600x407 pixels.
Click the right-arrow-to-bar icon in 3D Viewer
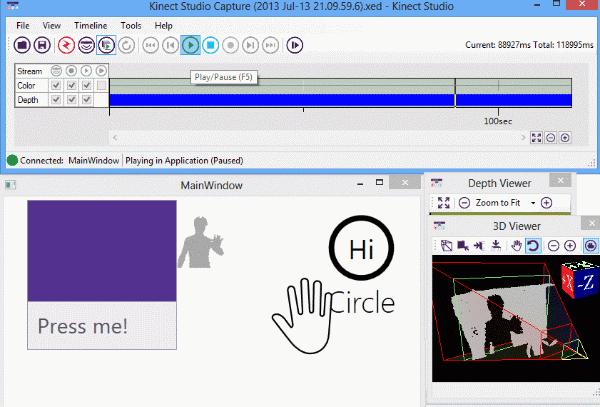[479, 246]
